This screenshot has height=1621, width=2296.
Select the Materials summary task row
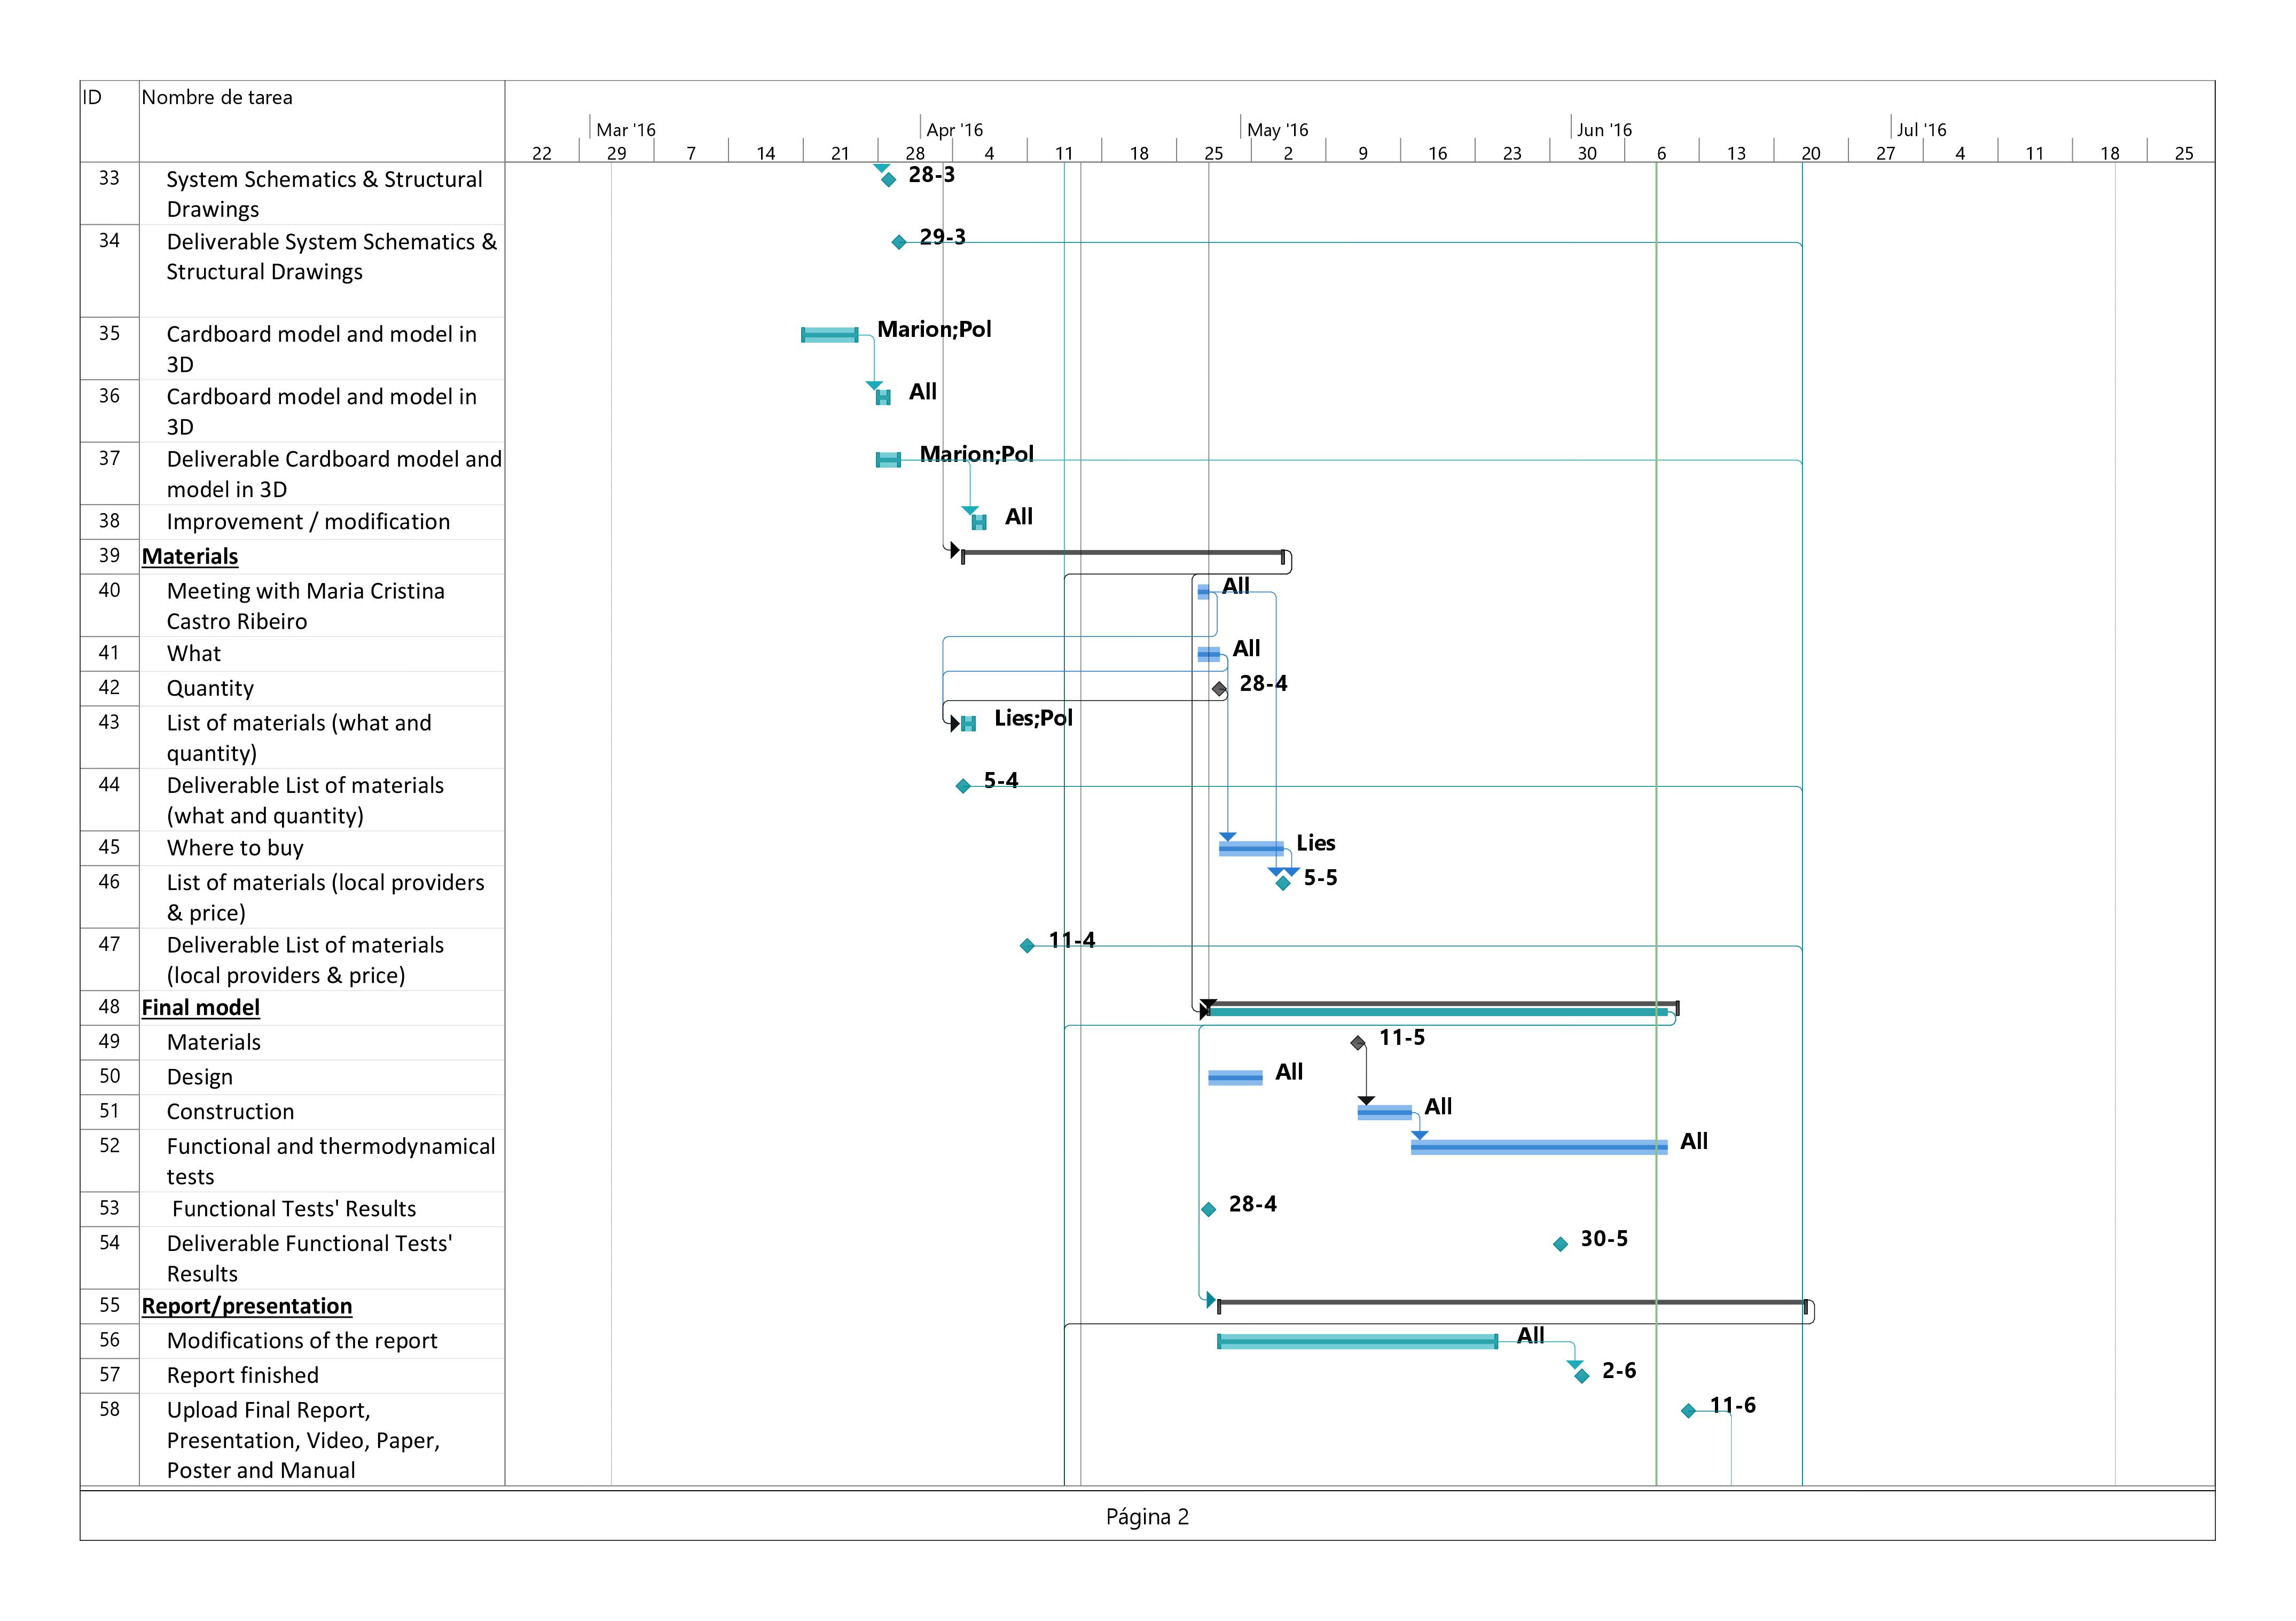pos(190,557)
